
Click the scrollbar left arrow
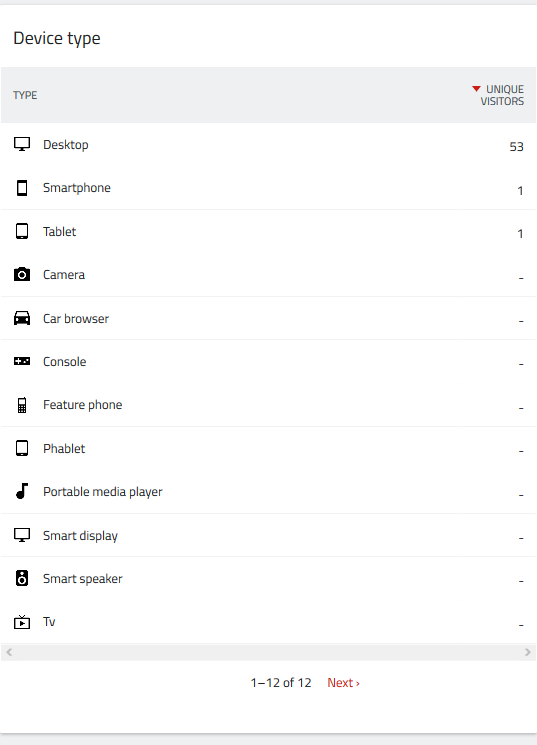(9, 652)
